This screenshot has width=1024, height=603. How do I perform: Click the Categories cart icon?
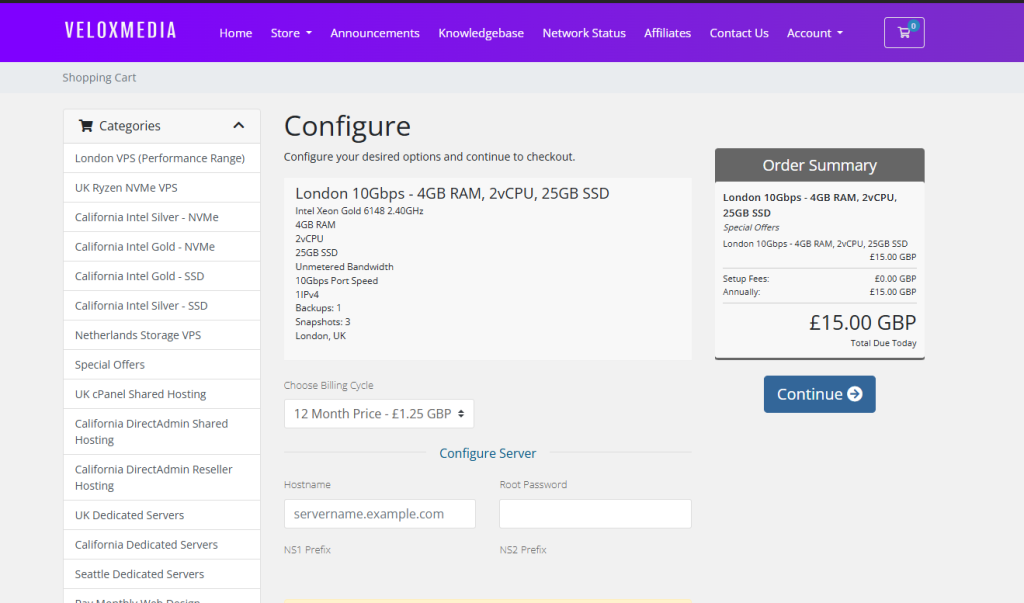pos(86,125)
